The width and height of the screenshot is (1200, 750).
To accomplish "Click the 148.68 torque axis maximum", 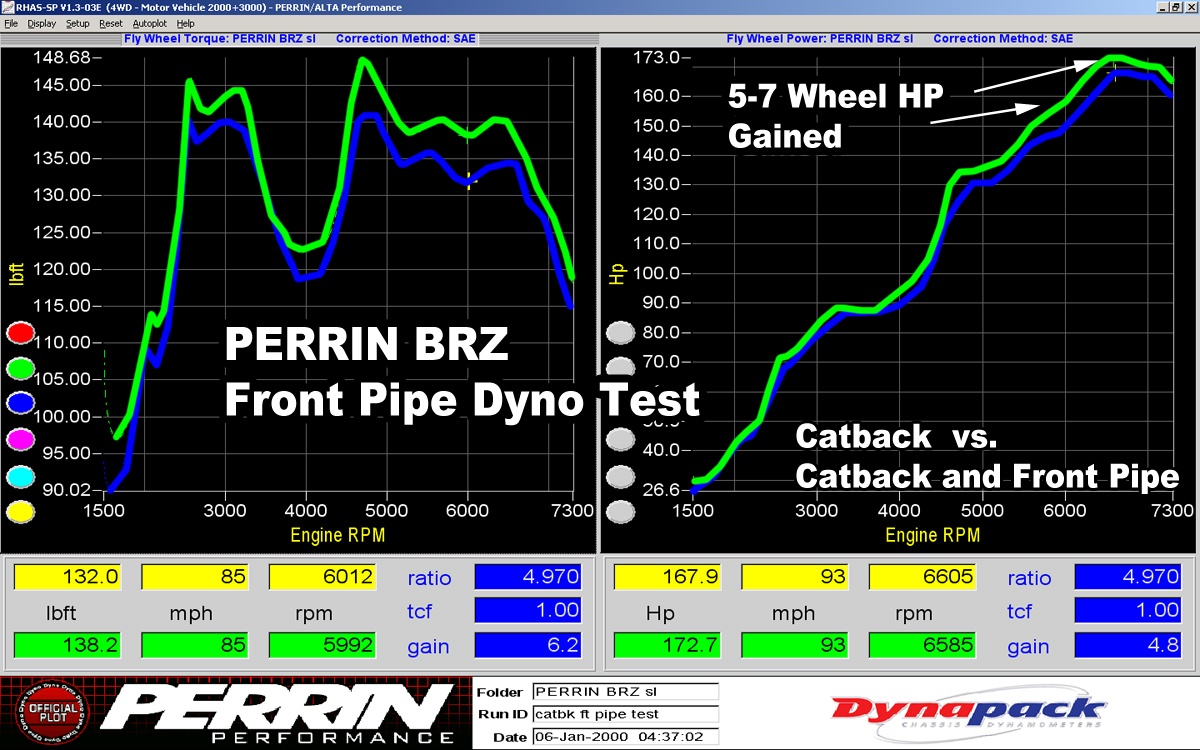I will point(62,58).
